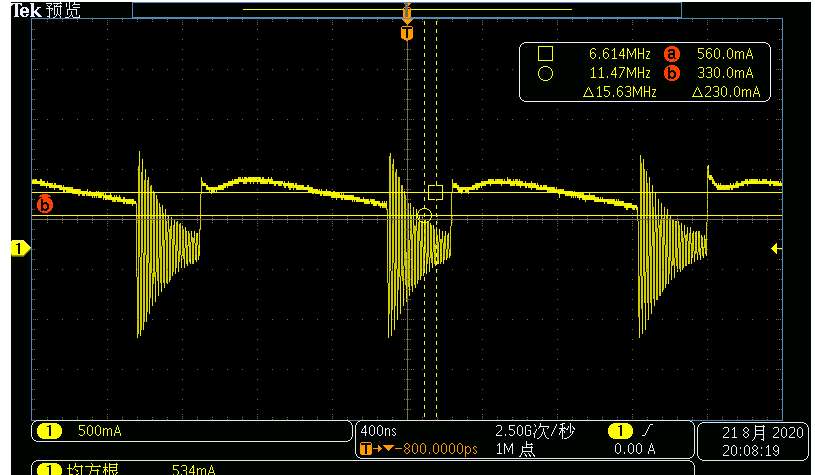Viewport: 815px width, 475px height.
Task: Click the date 21 8月 2020 readout
Action: click(x=763, y=432)
